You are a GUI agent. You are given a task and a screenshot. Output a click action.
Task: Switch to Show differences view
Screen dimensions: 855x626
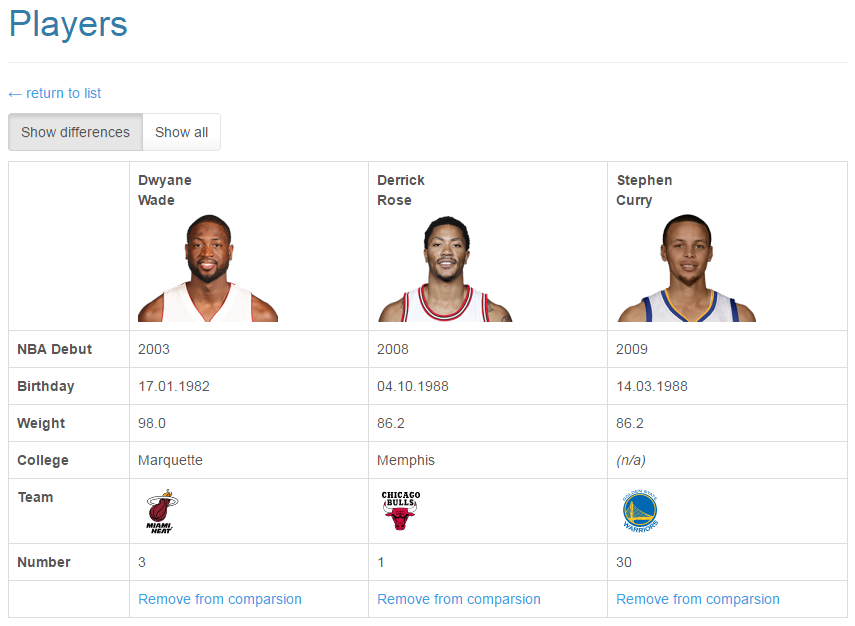74,132
